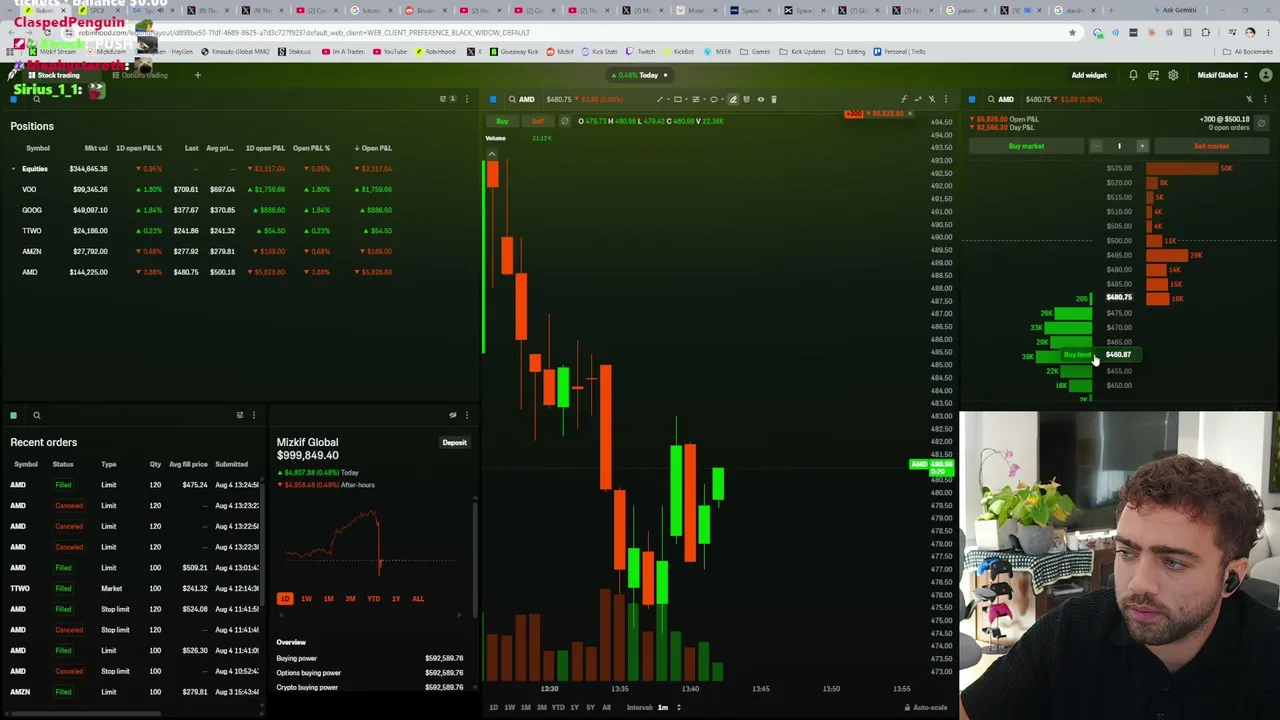Click the Deposit button
Viewport: 1280px width, 720px height.
tap(455, 443)
